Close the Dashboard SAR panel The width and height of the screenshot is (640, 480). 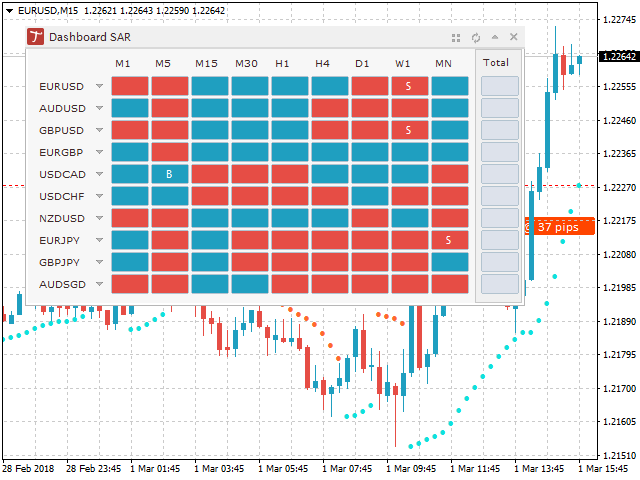(x=514, y=37)
